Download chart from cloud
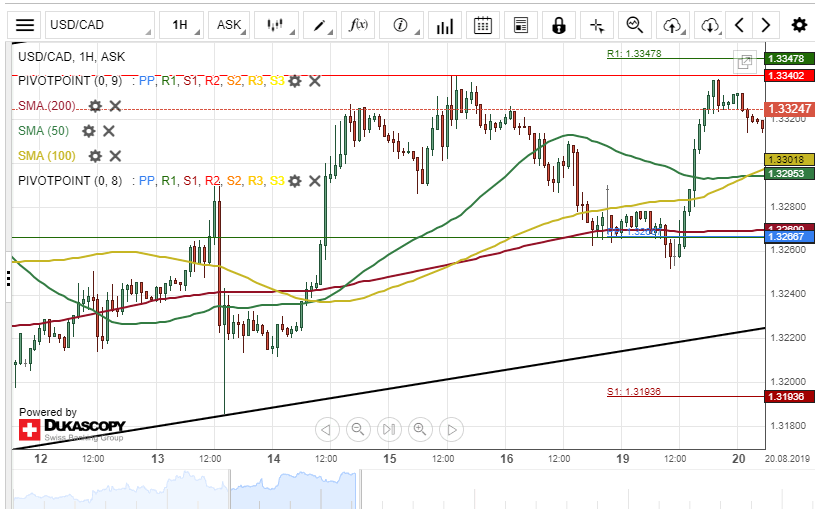Image resolution: width=818 pixels, height=511 pixels. pos(710,25)
